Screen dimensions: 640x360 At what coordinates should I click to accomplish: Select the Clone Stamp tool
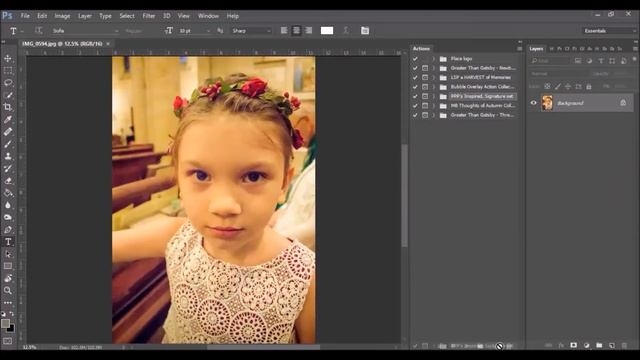click(8, 156)
